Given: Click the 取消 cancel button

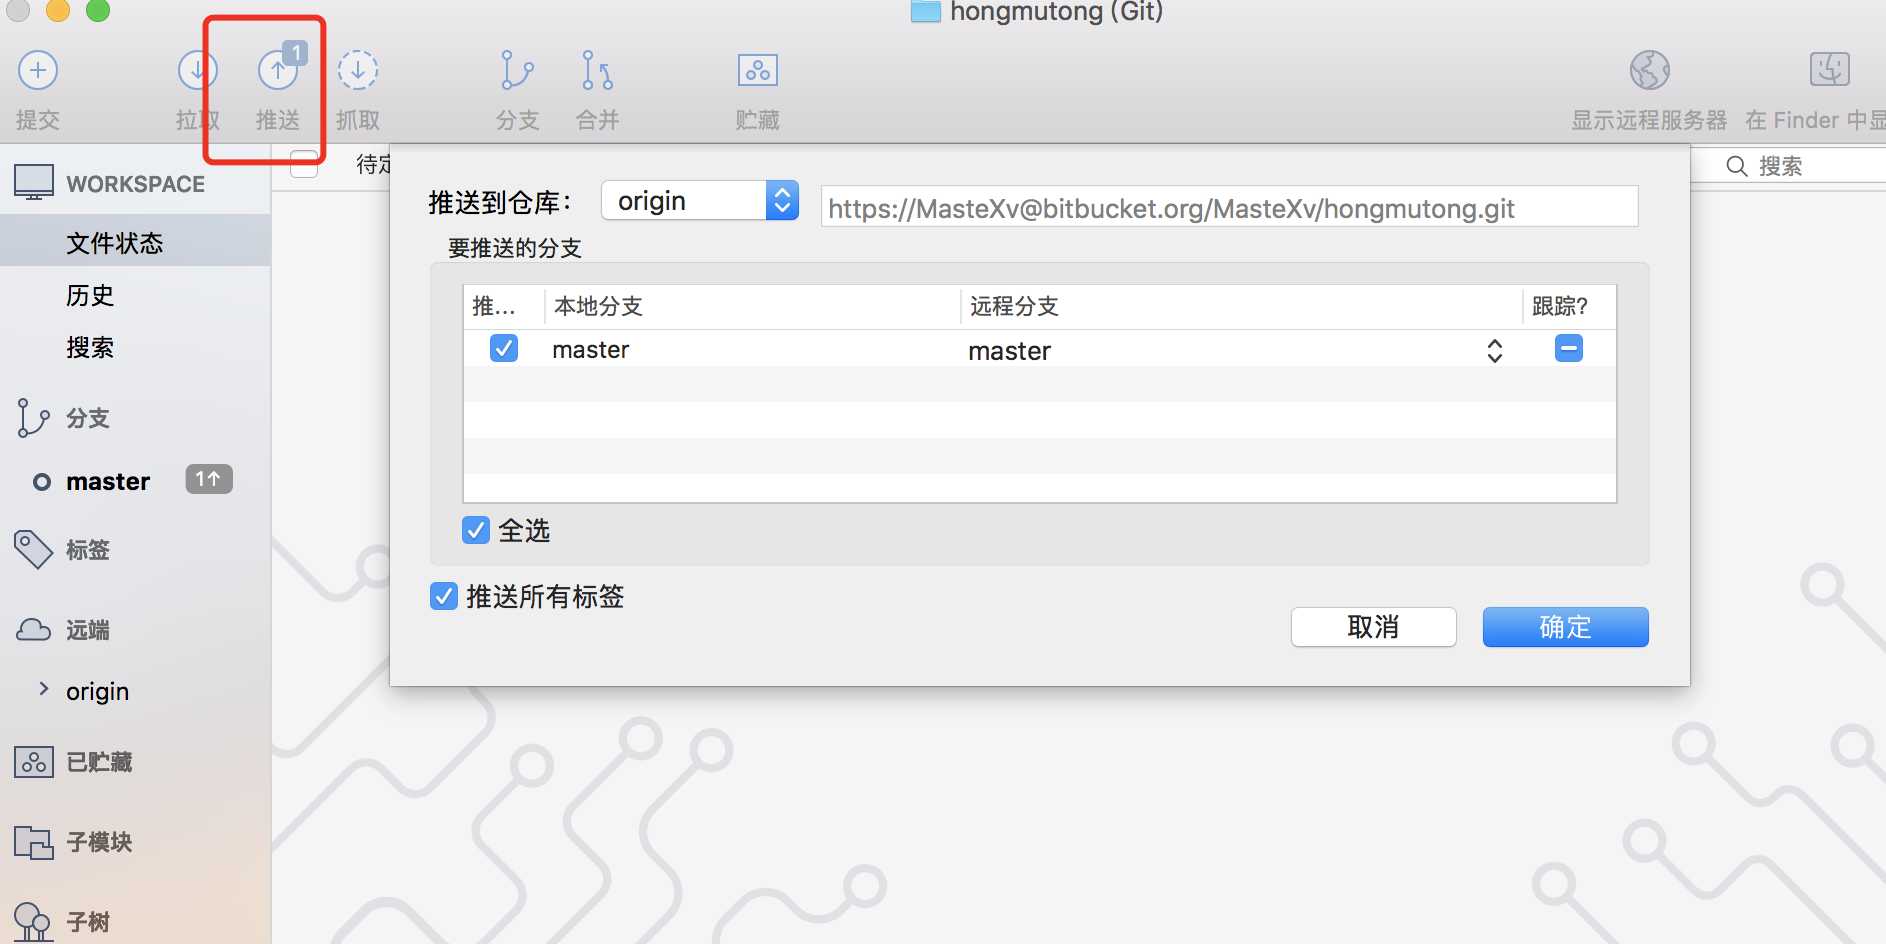Looking at the screenshot, I should click(x=1373, y=627).
